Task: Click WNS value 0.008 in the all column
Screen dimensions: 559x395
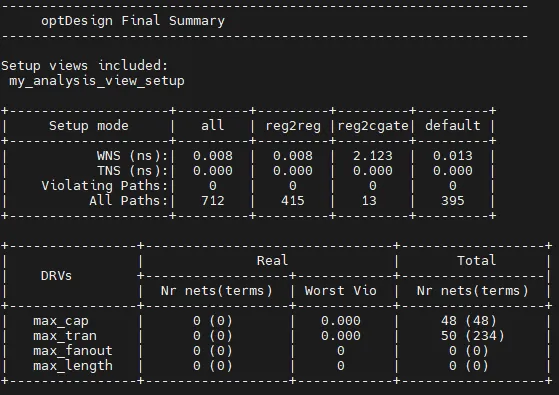Action: pos(213,156)
